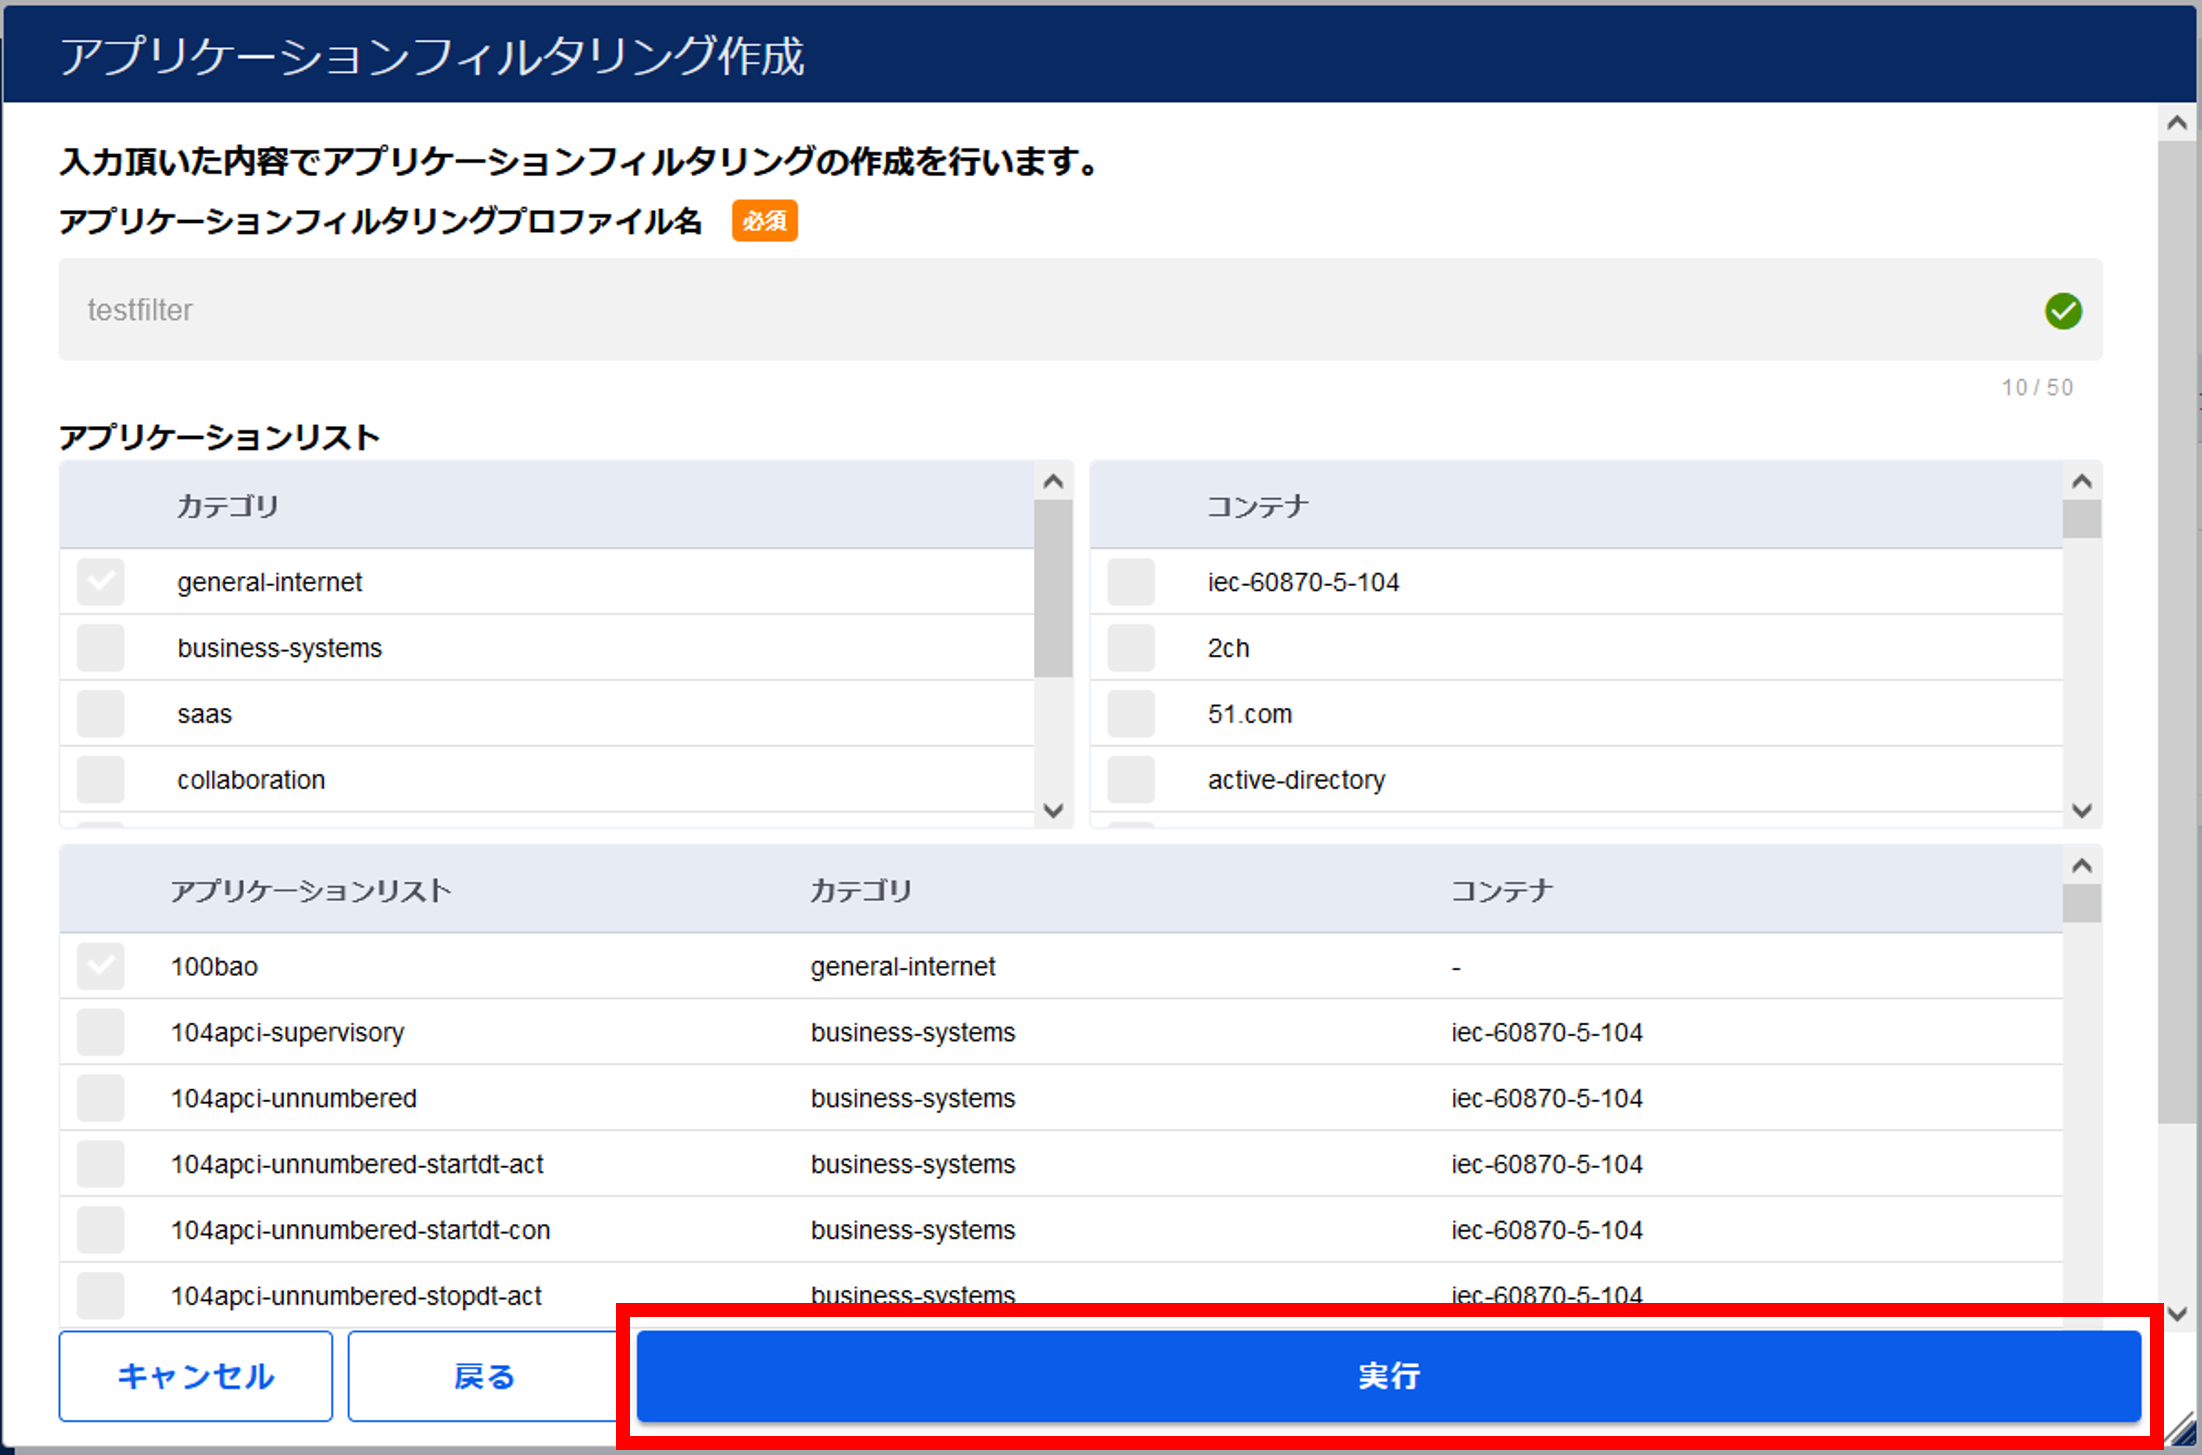This screenshot has height=1455, width=2202.
Task: Click the 104apci-unnumbered-stopdt-act application name
Action: [x=356, y=1296]
